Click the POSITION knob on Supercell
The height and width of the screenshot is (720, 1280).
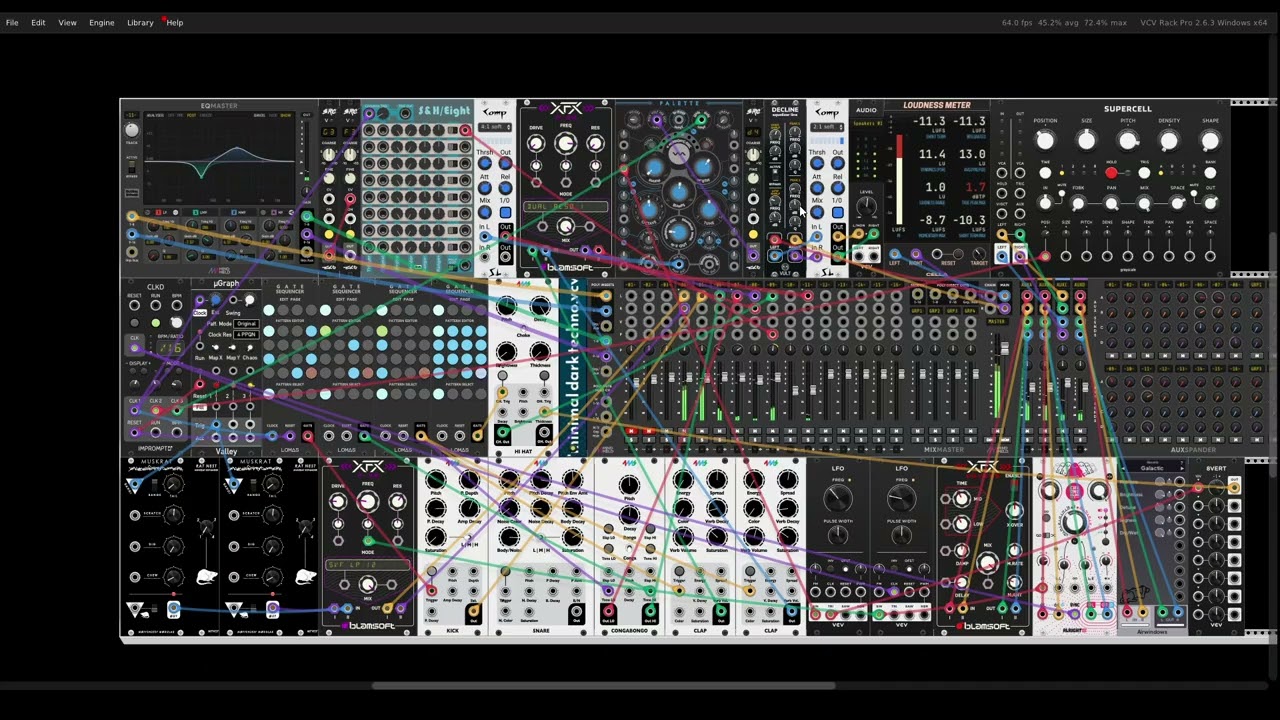1045,141
